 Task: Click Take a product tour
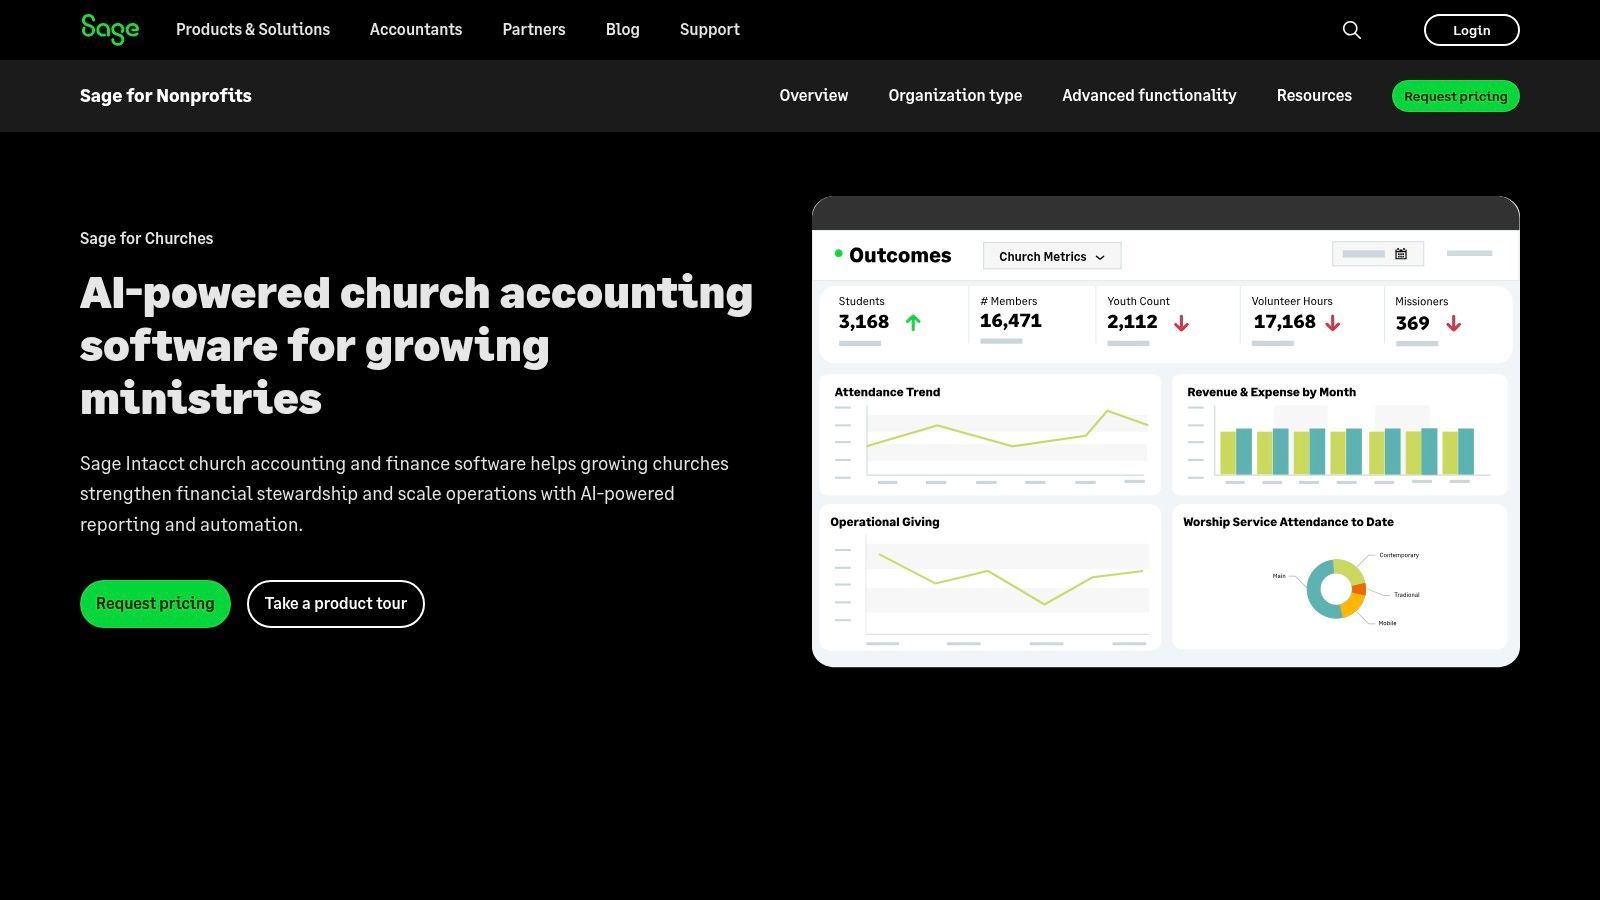pyautogui.click(x=335, y=603)
